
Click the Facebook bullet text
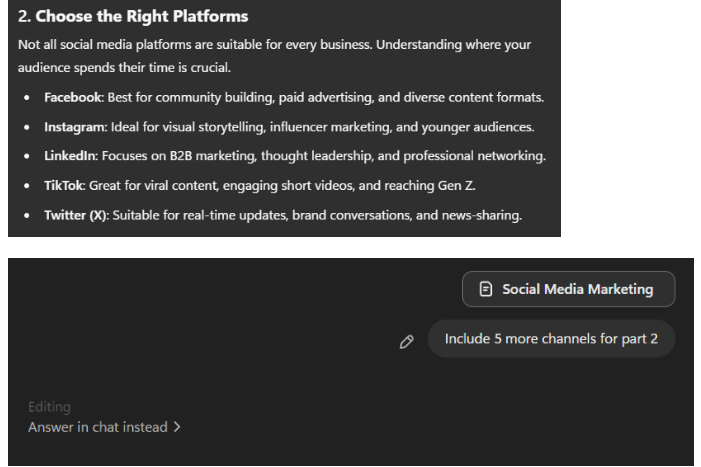click(294, 97)
